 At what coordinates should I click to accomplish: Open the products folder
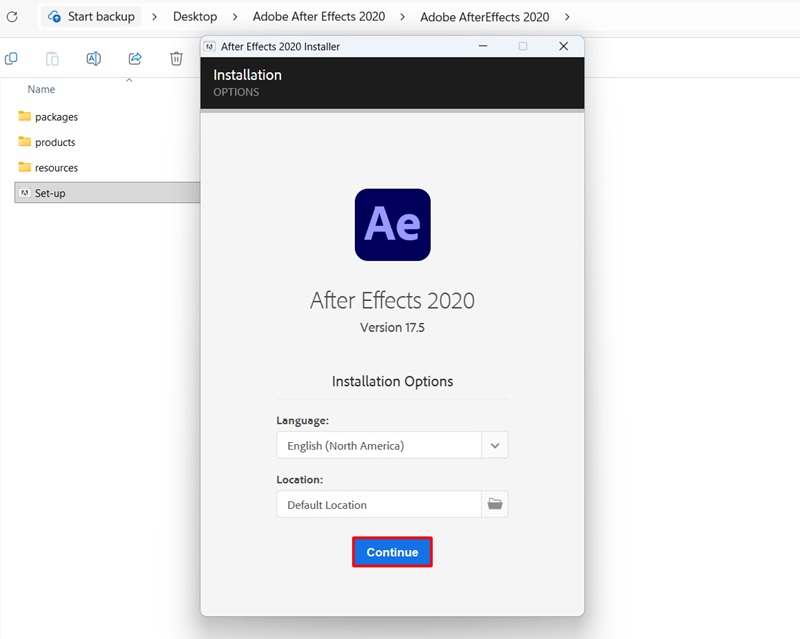[x=53, y=142]
